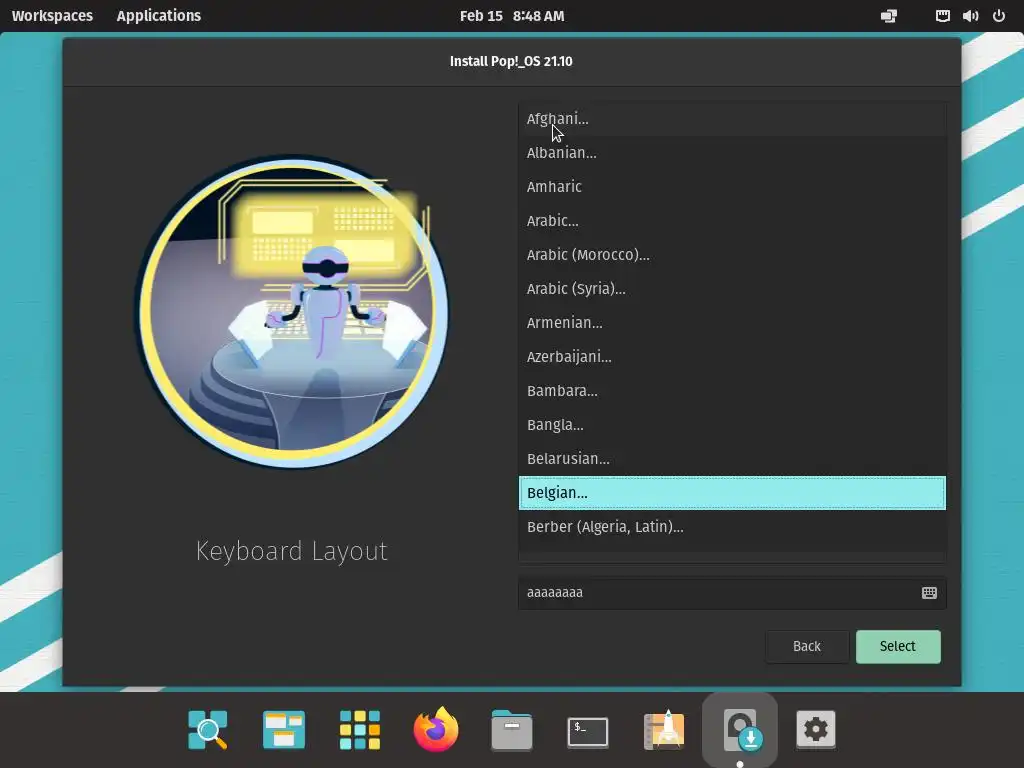
Task: Open the Pop!_OS launcher search icon in dock
Action: tap(208, 729)
